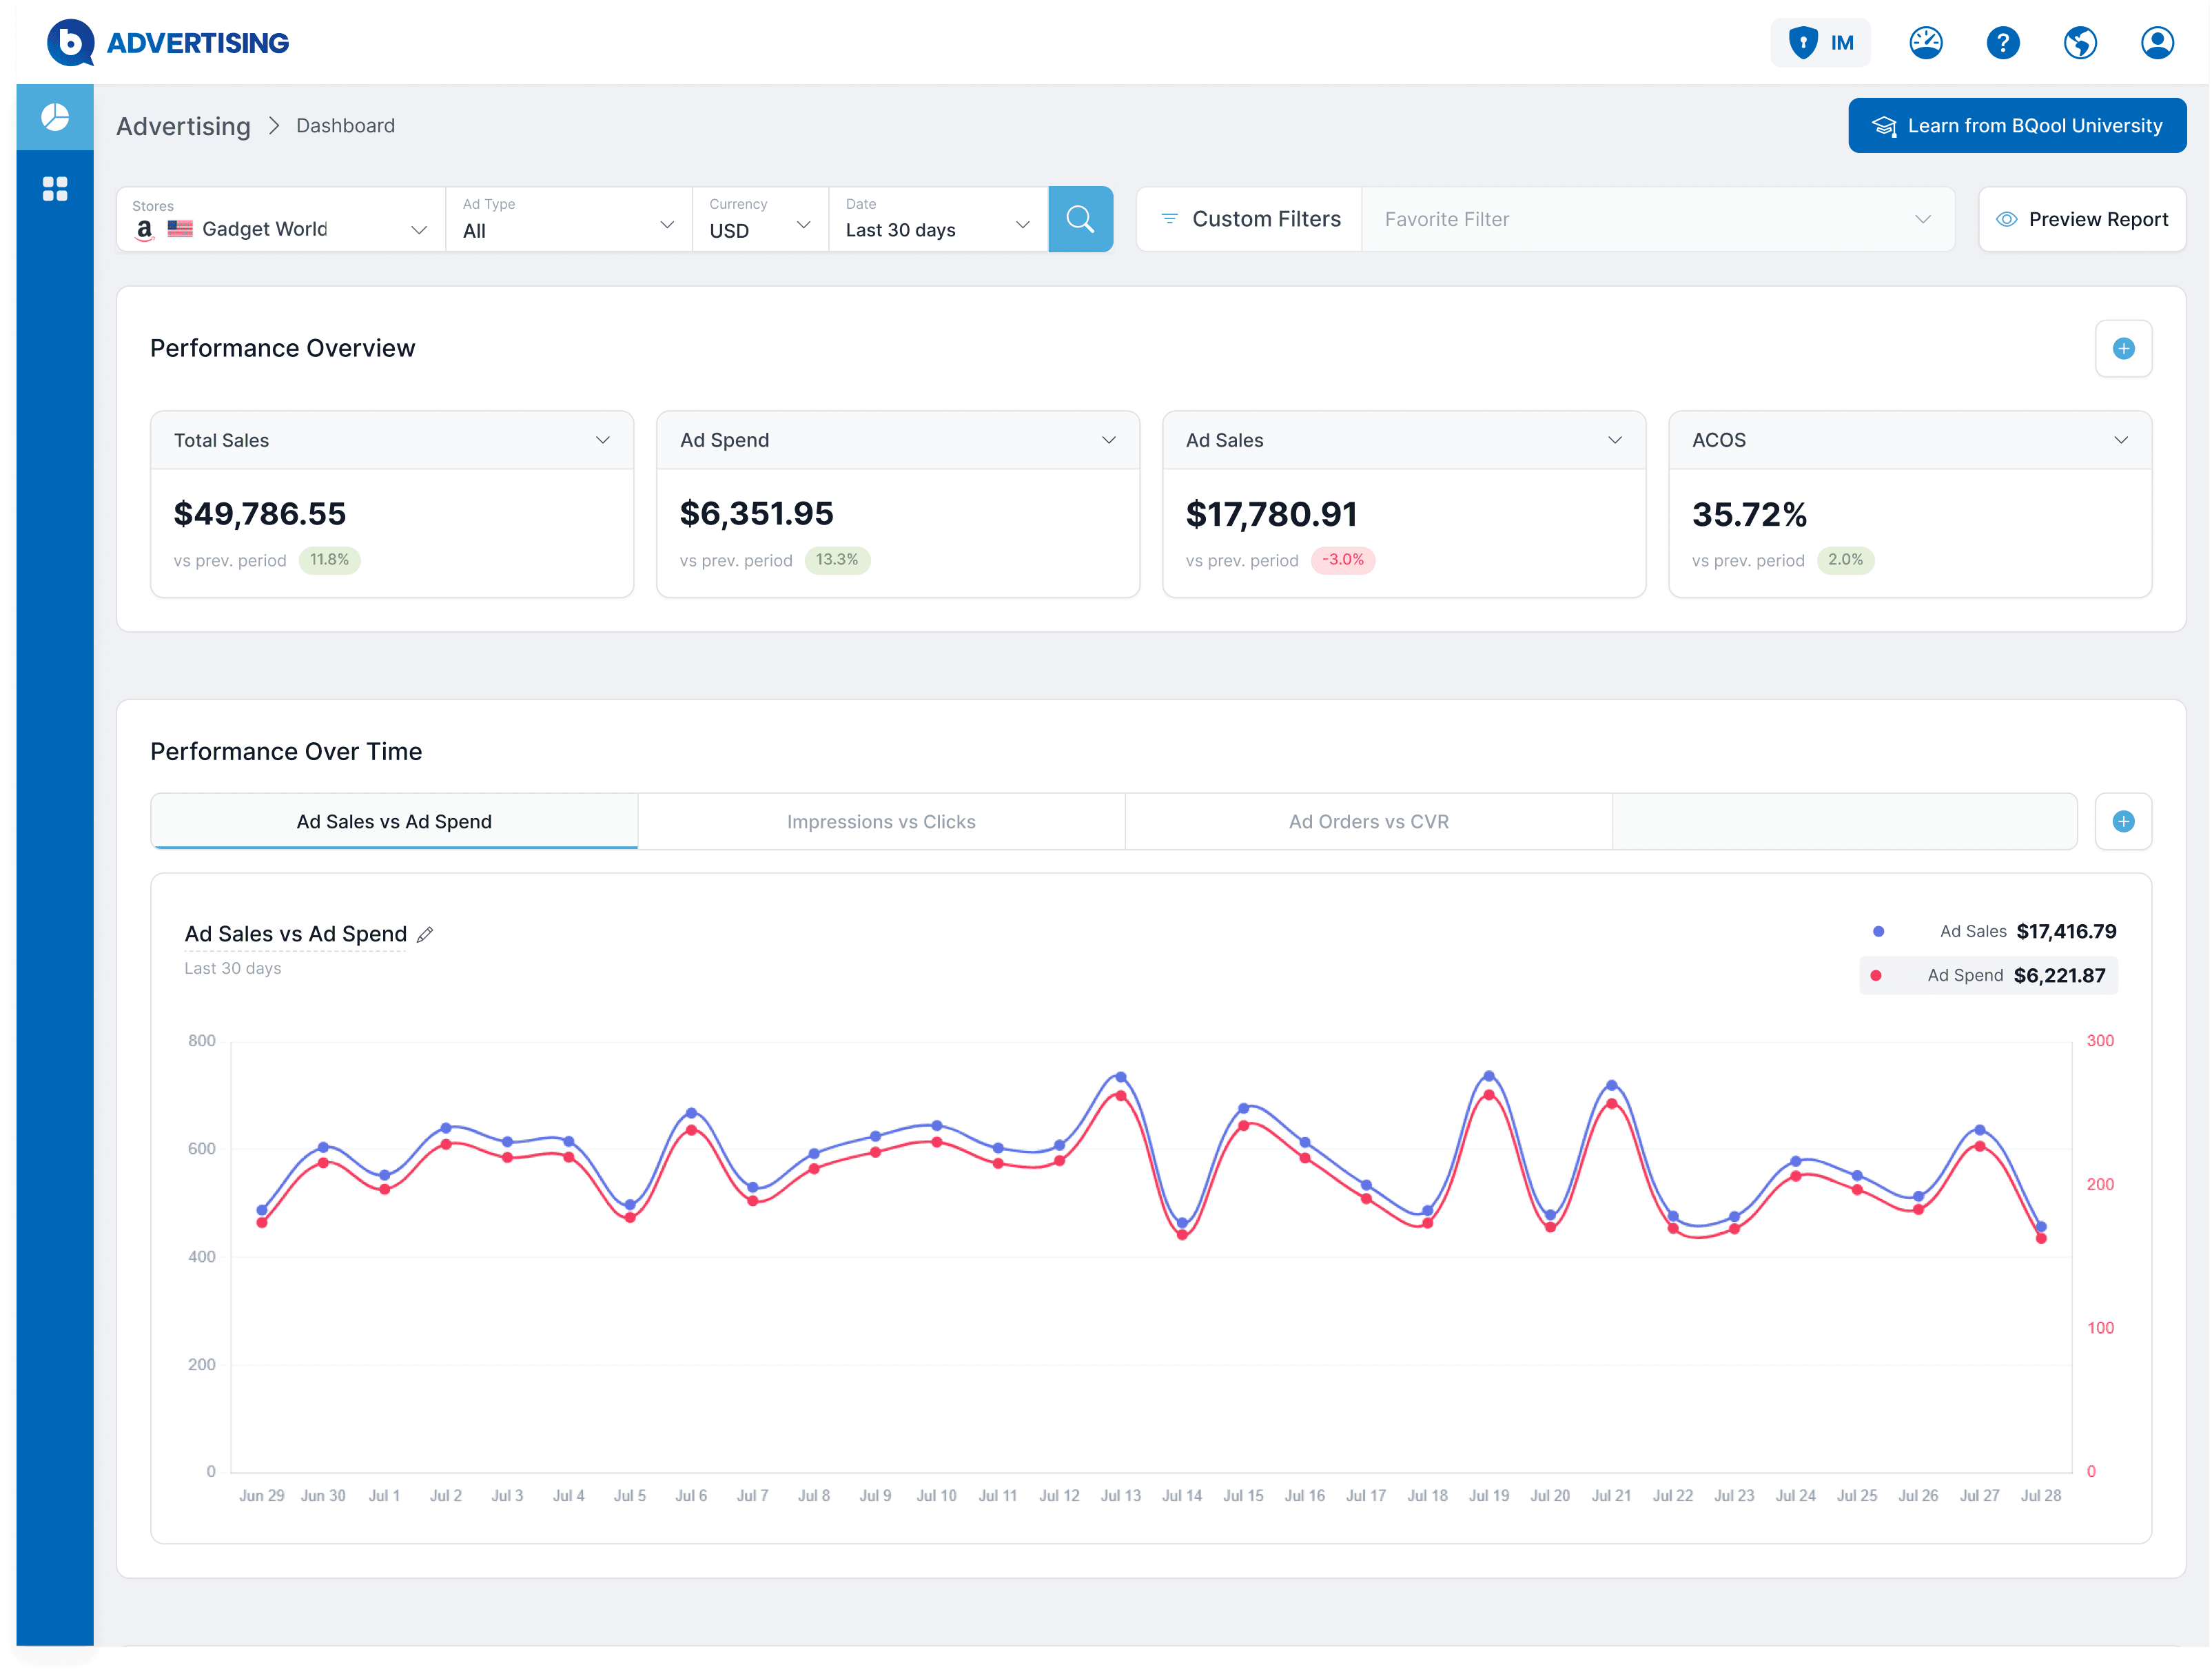The width and height of the screenshot is (2212, 1676).
Task: Click the Custom Filters button
Action: (x=1249, y=219)
